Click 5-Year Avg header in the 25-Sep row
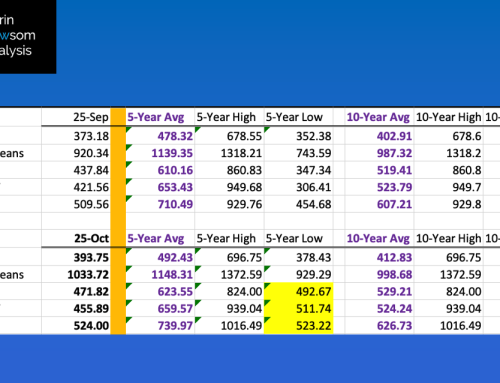Image resolution: width=500 pixels, height=383 pixels. point(160,117)
